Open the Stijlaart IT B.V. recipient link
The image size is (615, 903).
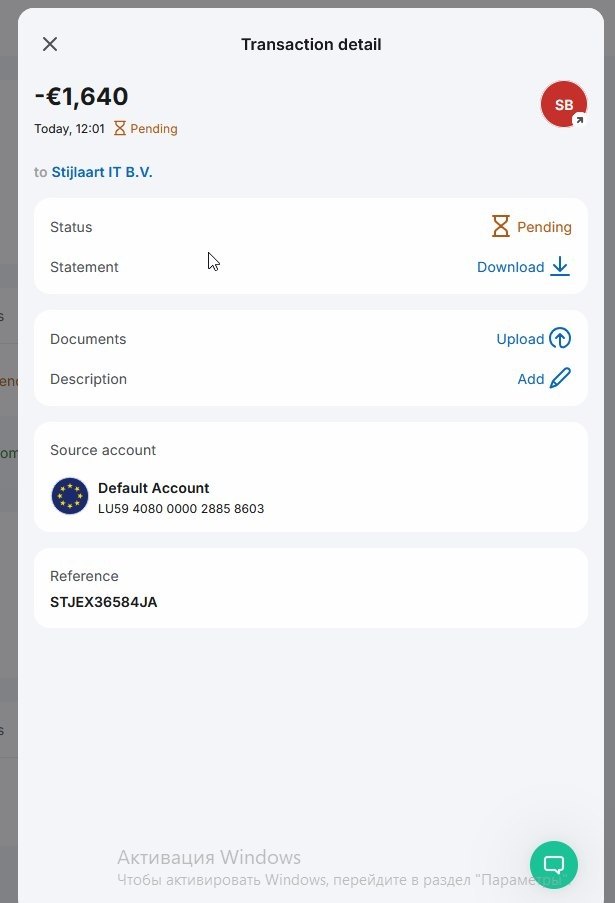click(x=102, y=172)
